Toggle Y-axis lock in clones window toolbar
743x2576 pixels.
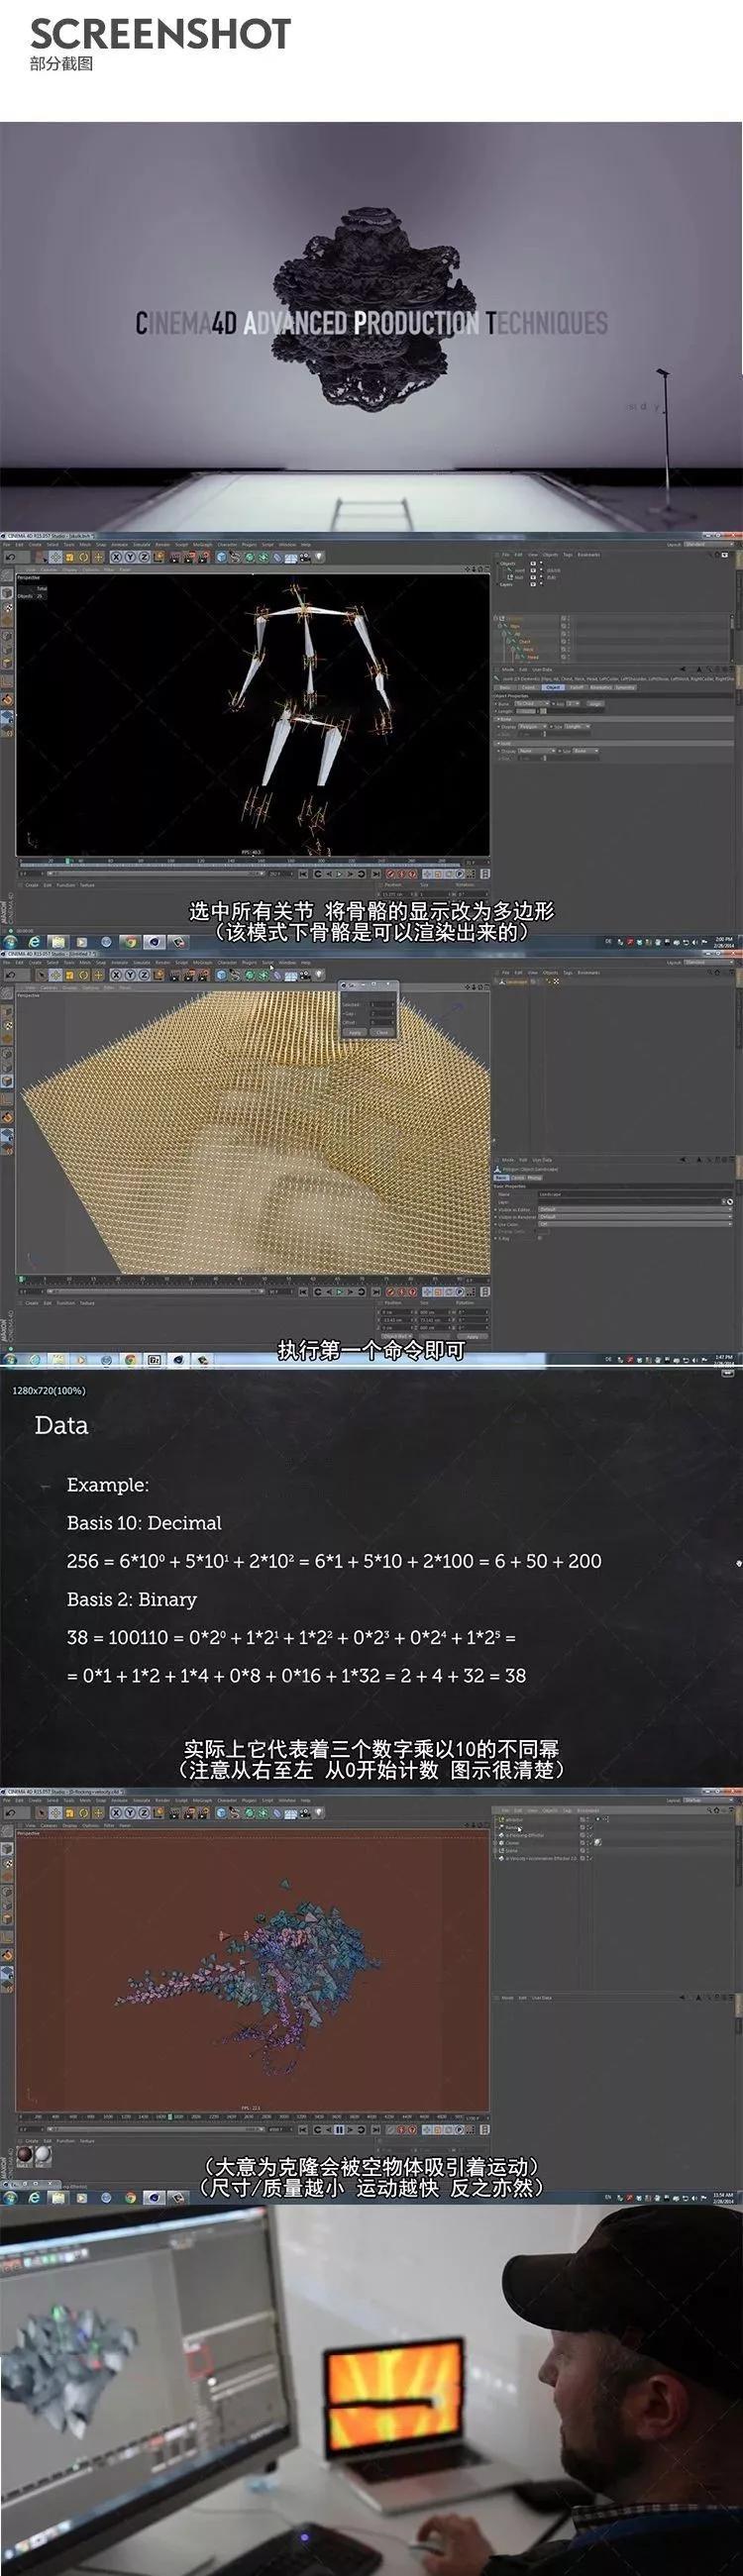click(x=130, y=1813)
